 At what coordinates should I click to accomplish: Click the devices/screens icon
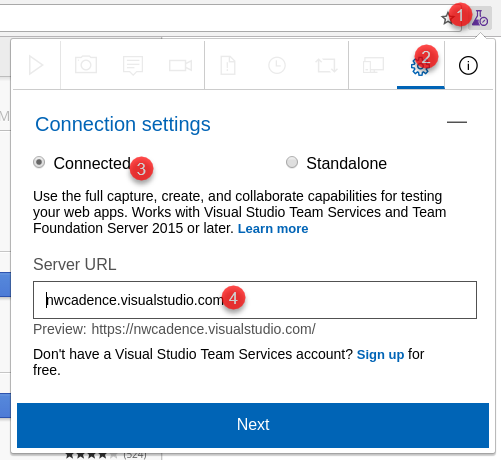pyautogui.click(x=373, y=65)
